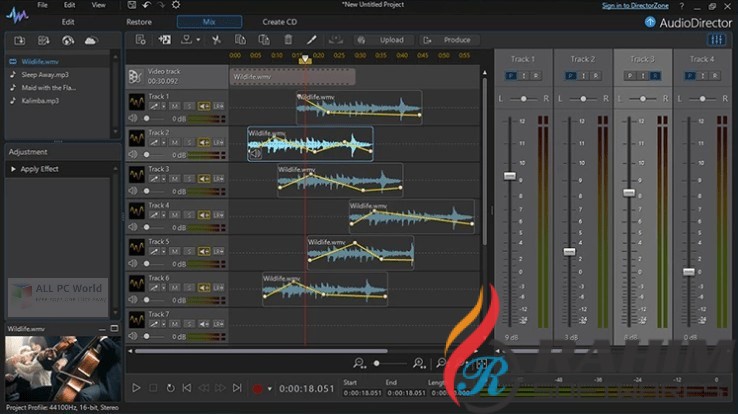
Task: Click the Produce button
Action: 456,40
